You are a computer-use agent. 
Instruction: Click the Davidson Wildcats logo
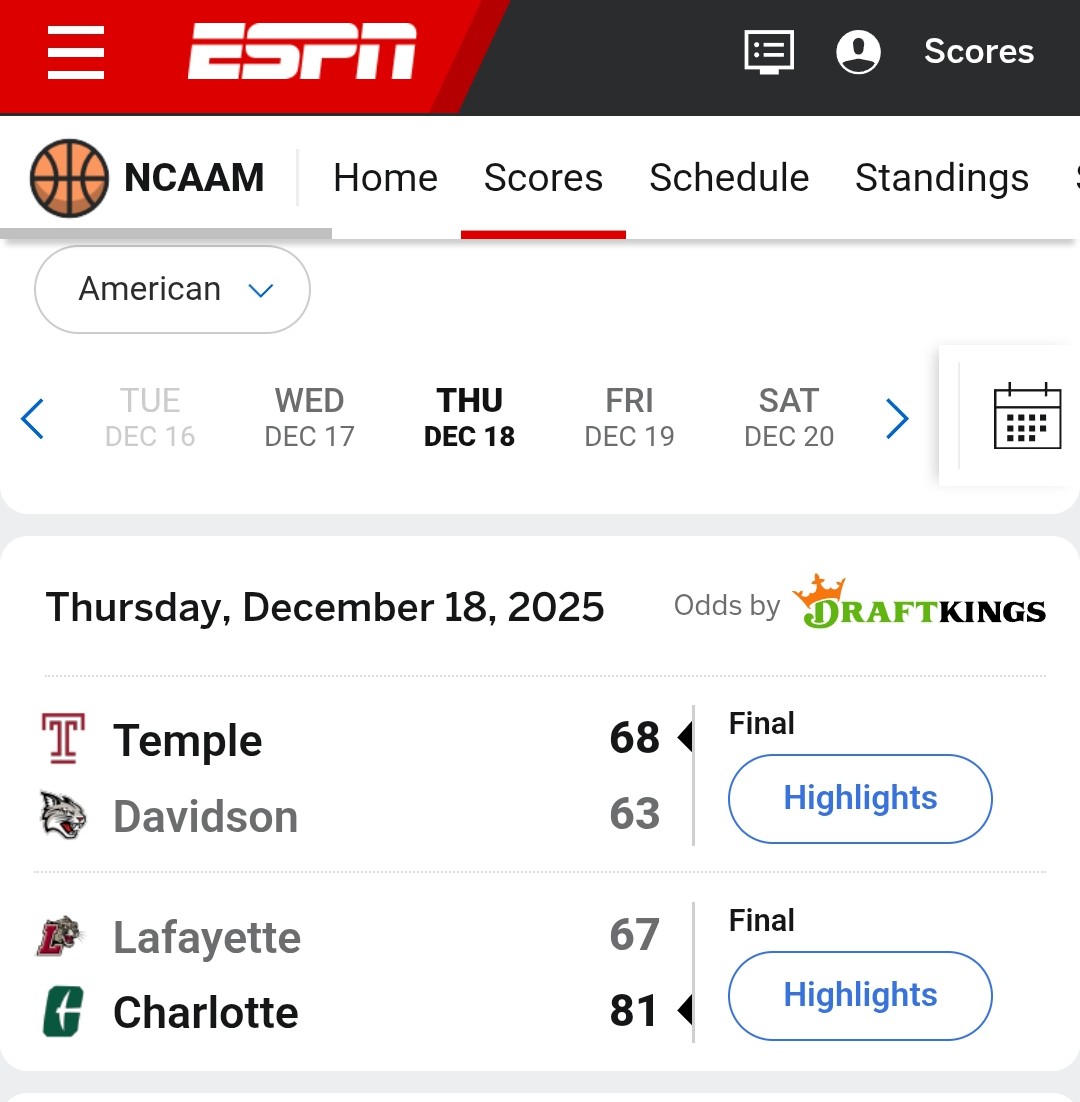(x=63, y=815)
